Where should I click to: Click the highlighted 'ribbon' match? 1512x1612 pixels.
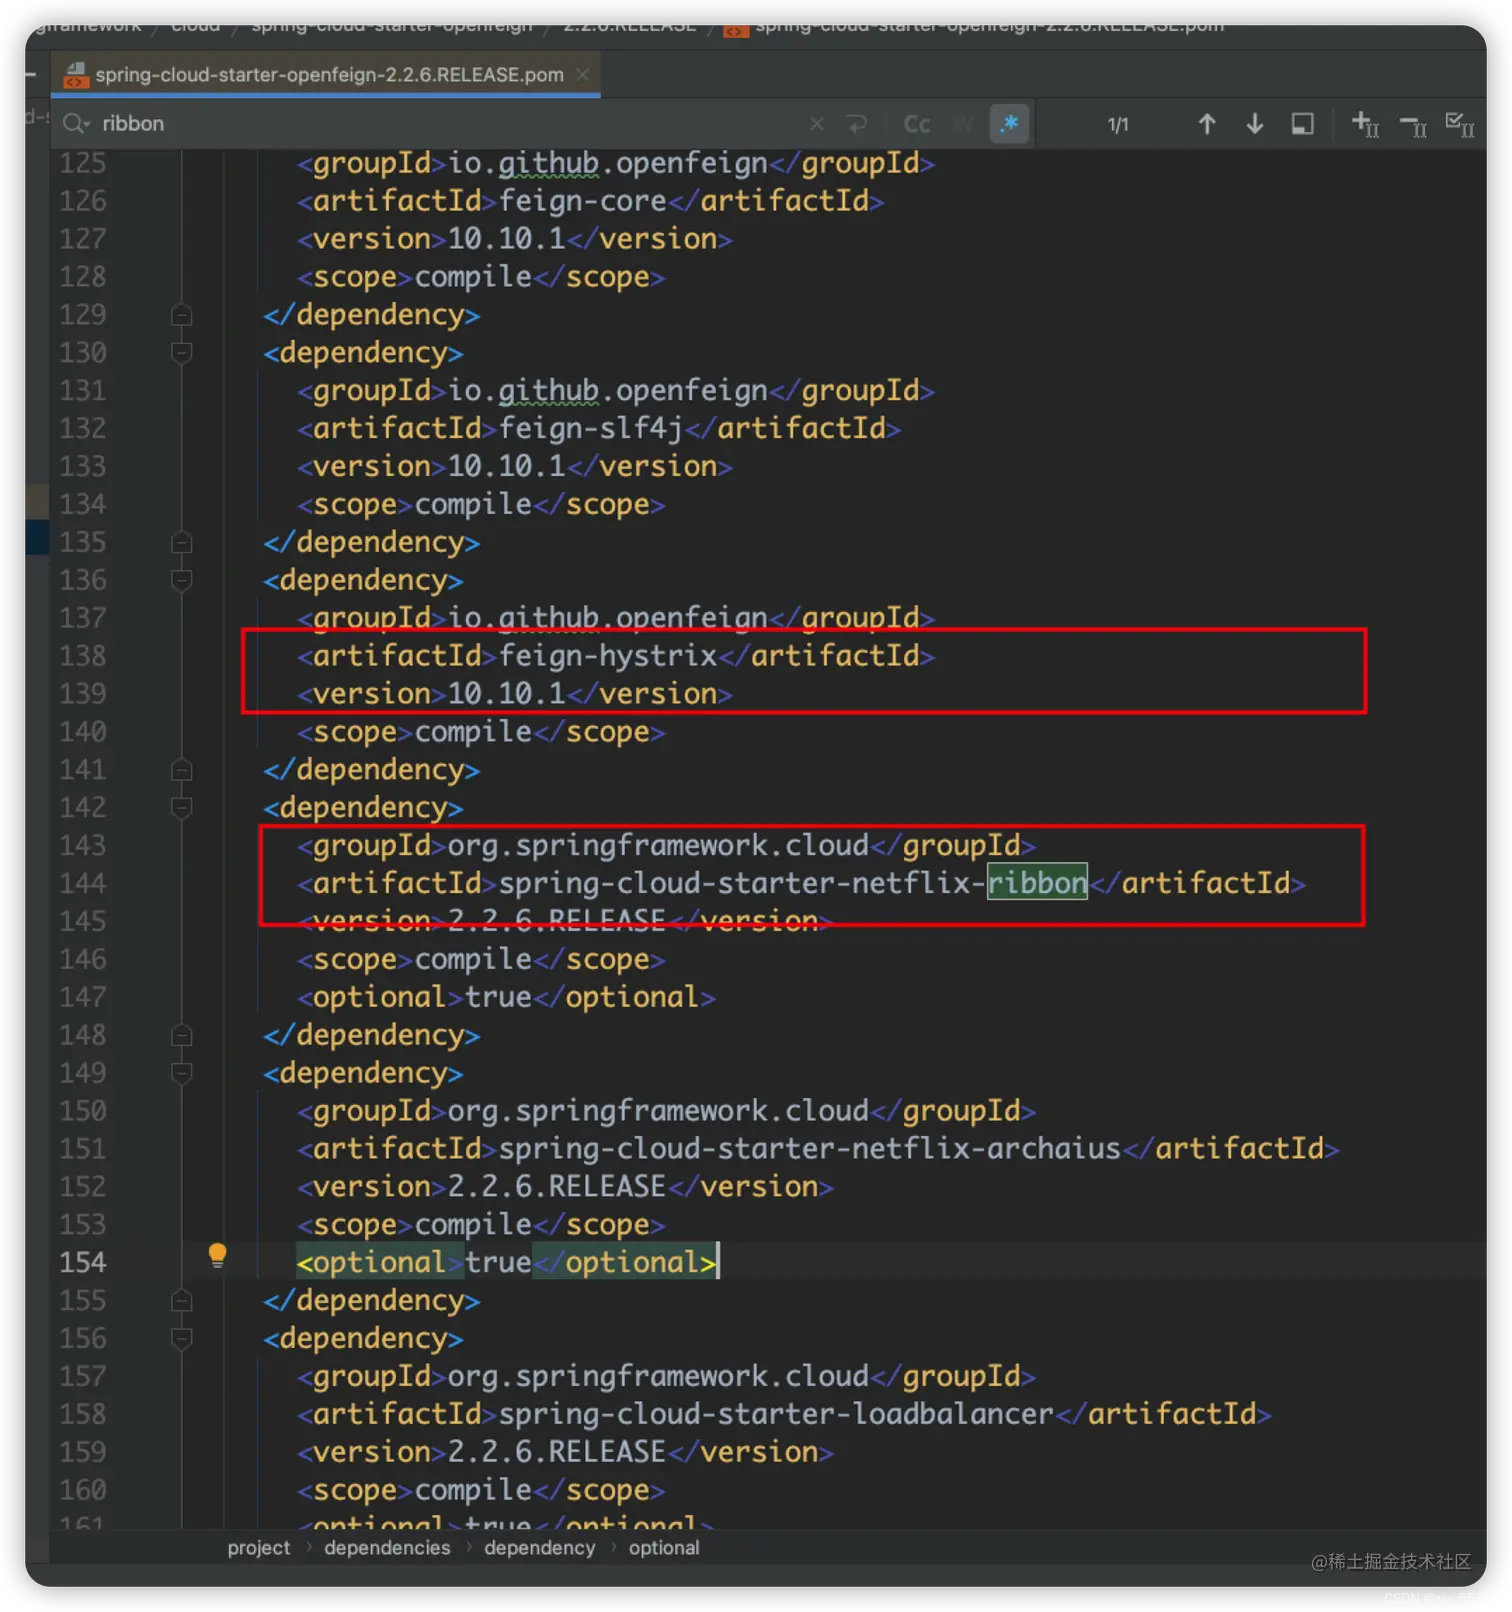[x=1037, y=883]
